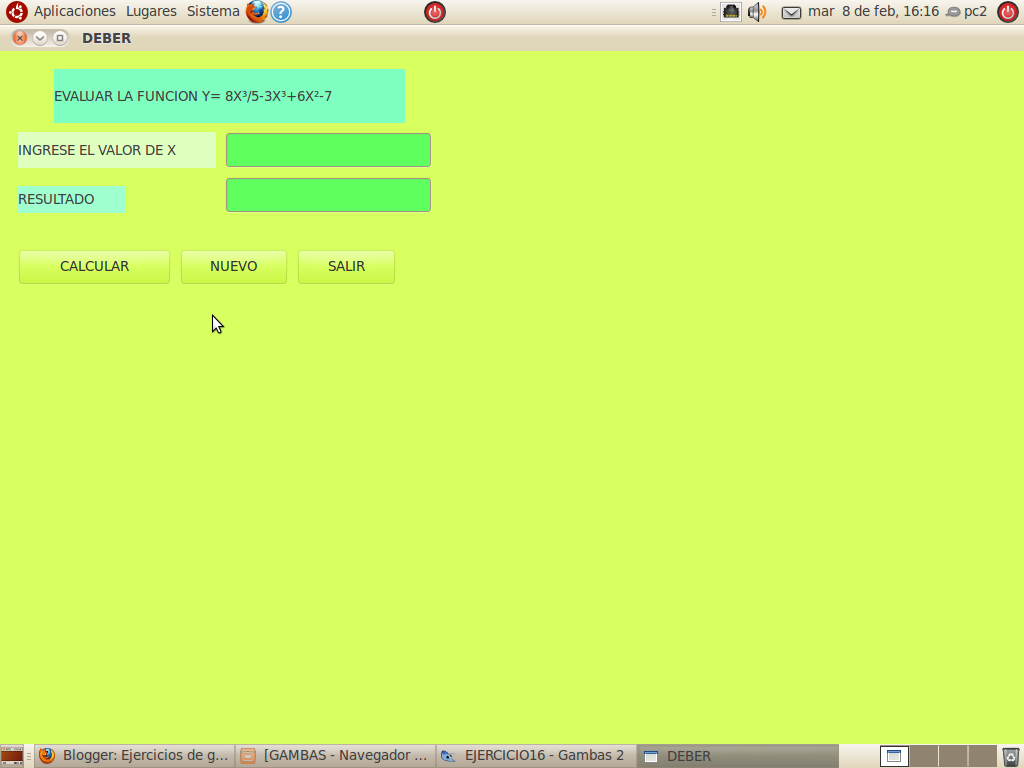Open the Aplicaciones menu

74,12
